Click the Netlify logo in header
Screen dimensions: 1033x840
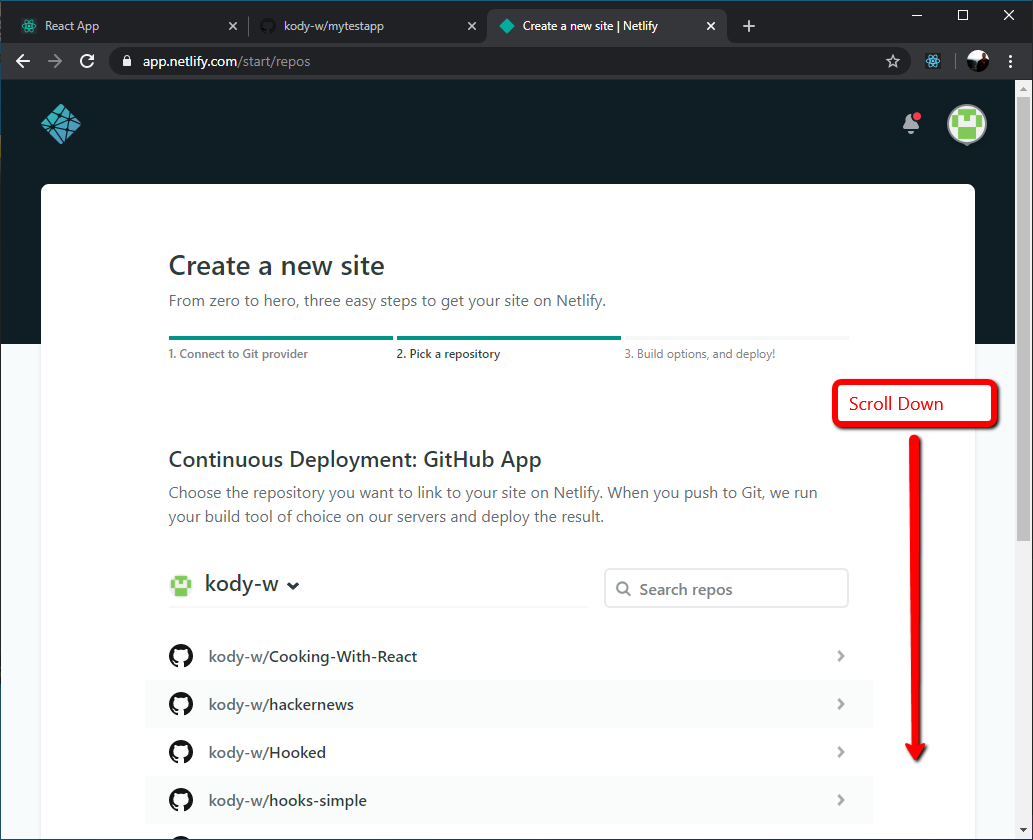click(x=61, y=124)
